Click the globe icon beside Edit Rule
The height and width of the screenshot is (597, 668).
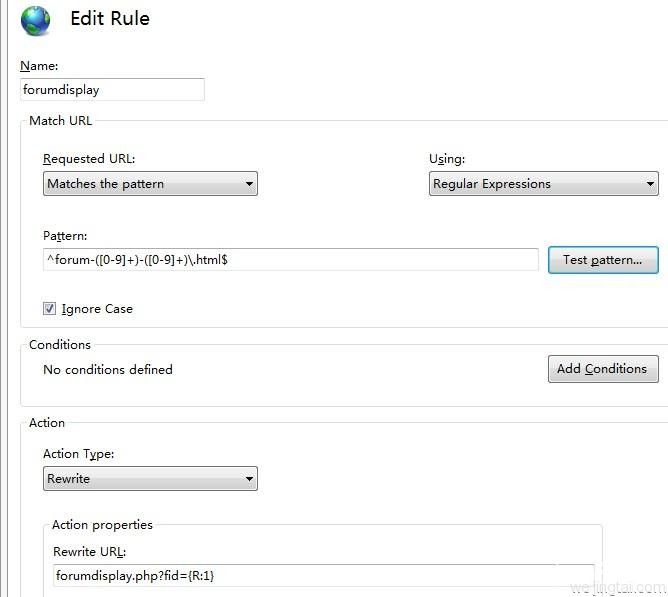pyautogui.click(x=35, y=20)
